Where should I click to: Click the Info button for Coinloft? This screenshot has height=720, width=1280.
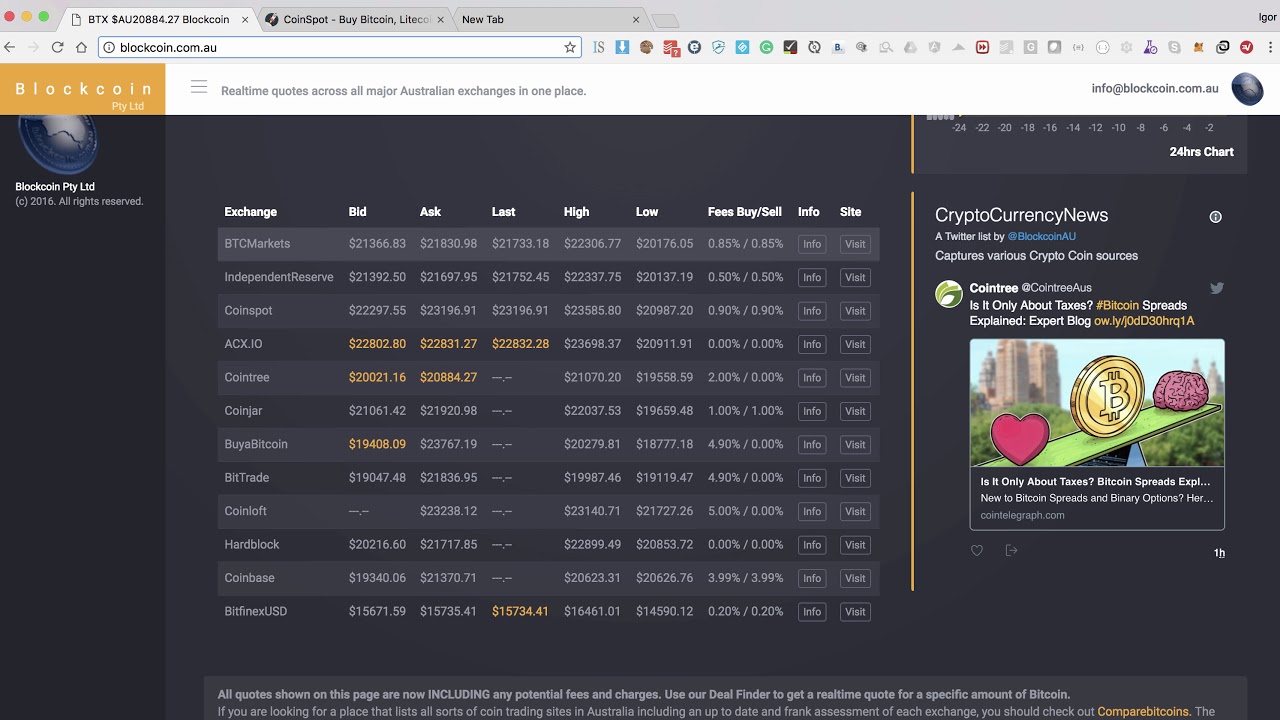click(812, 511)
